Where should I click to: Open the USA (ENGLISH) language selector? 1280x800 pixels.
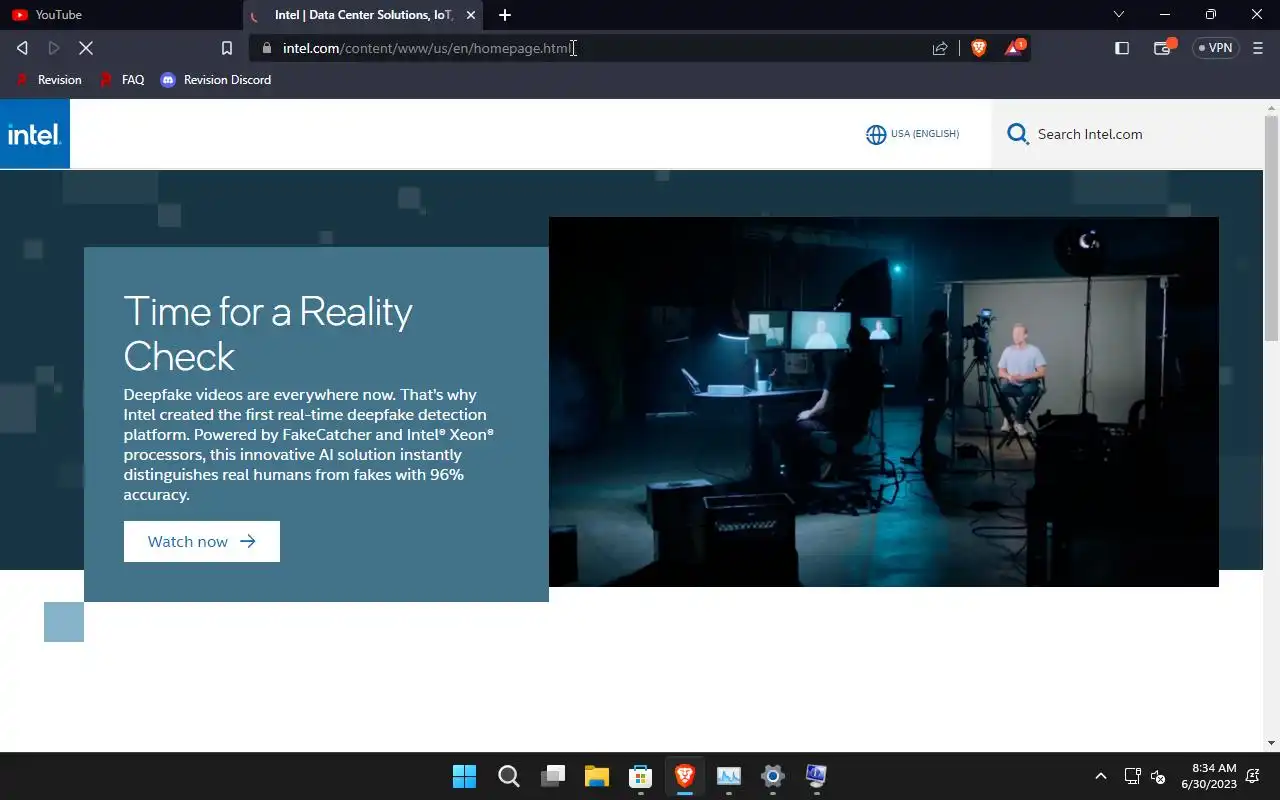[912, 134]
